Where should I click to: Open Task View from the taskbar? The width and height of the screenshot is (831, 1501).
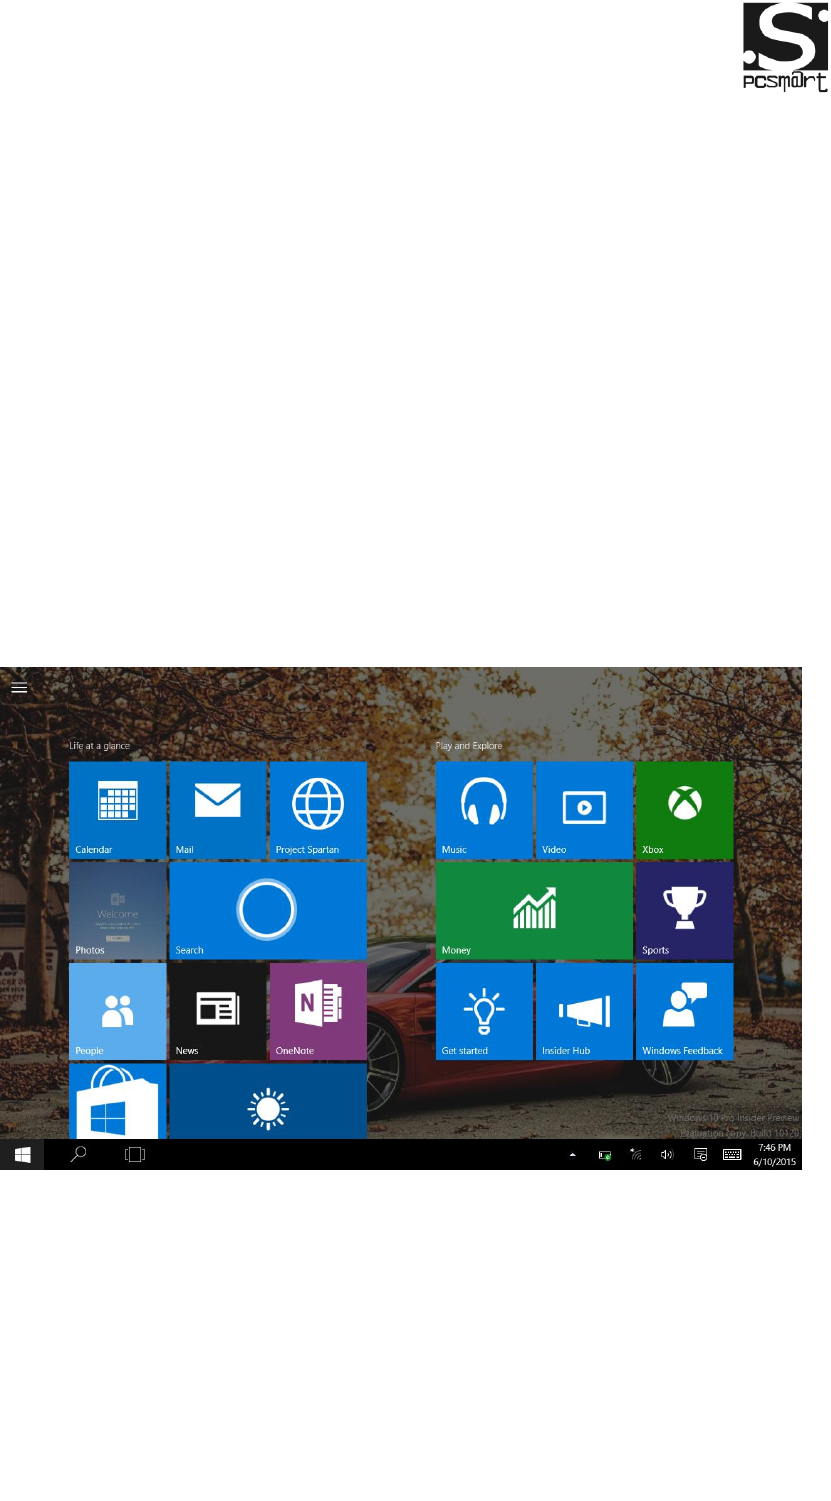point(135,1154)
